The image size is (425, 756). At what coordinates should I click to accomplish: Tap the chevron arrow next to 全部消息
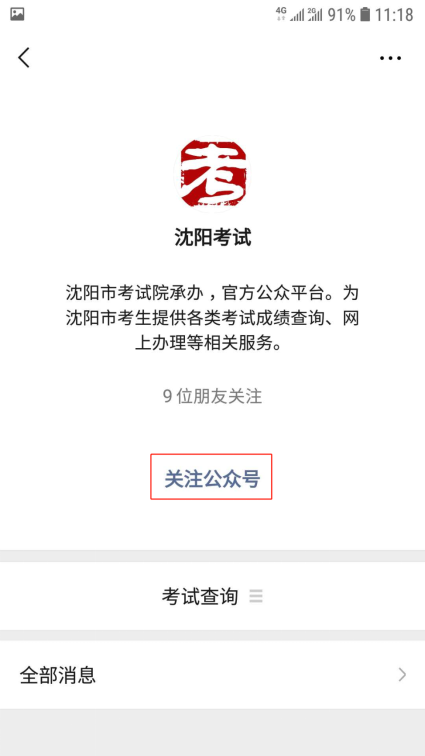[x=402, y=675]
